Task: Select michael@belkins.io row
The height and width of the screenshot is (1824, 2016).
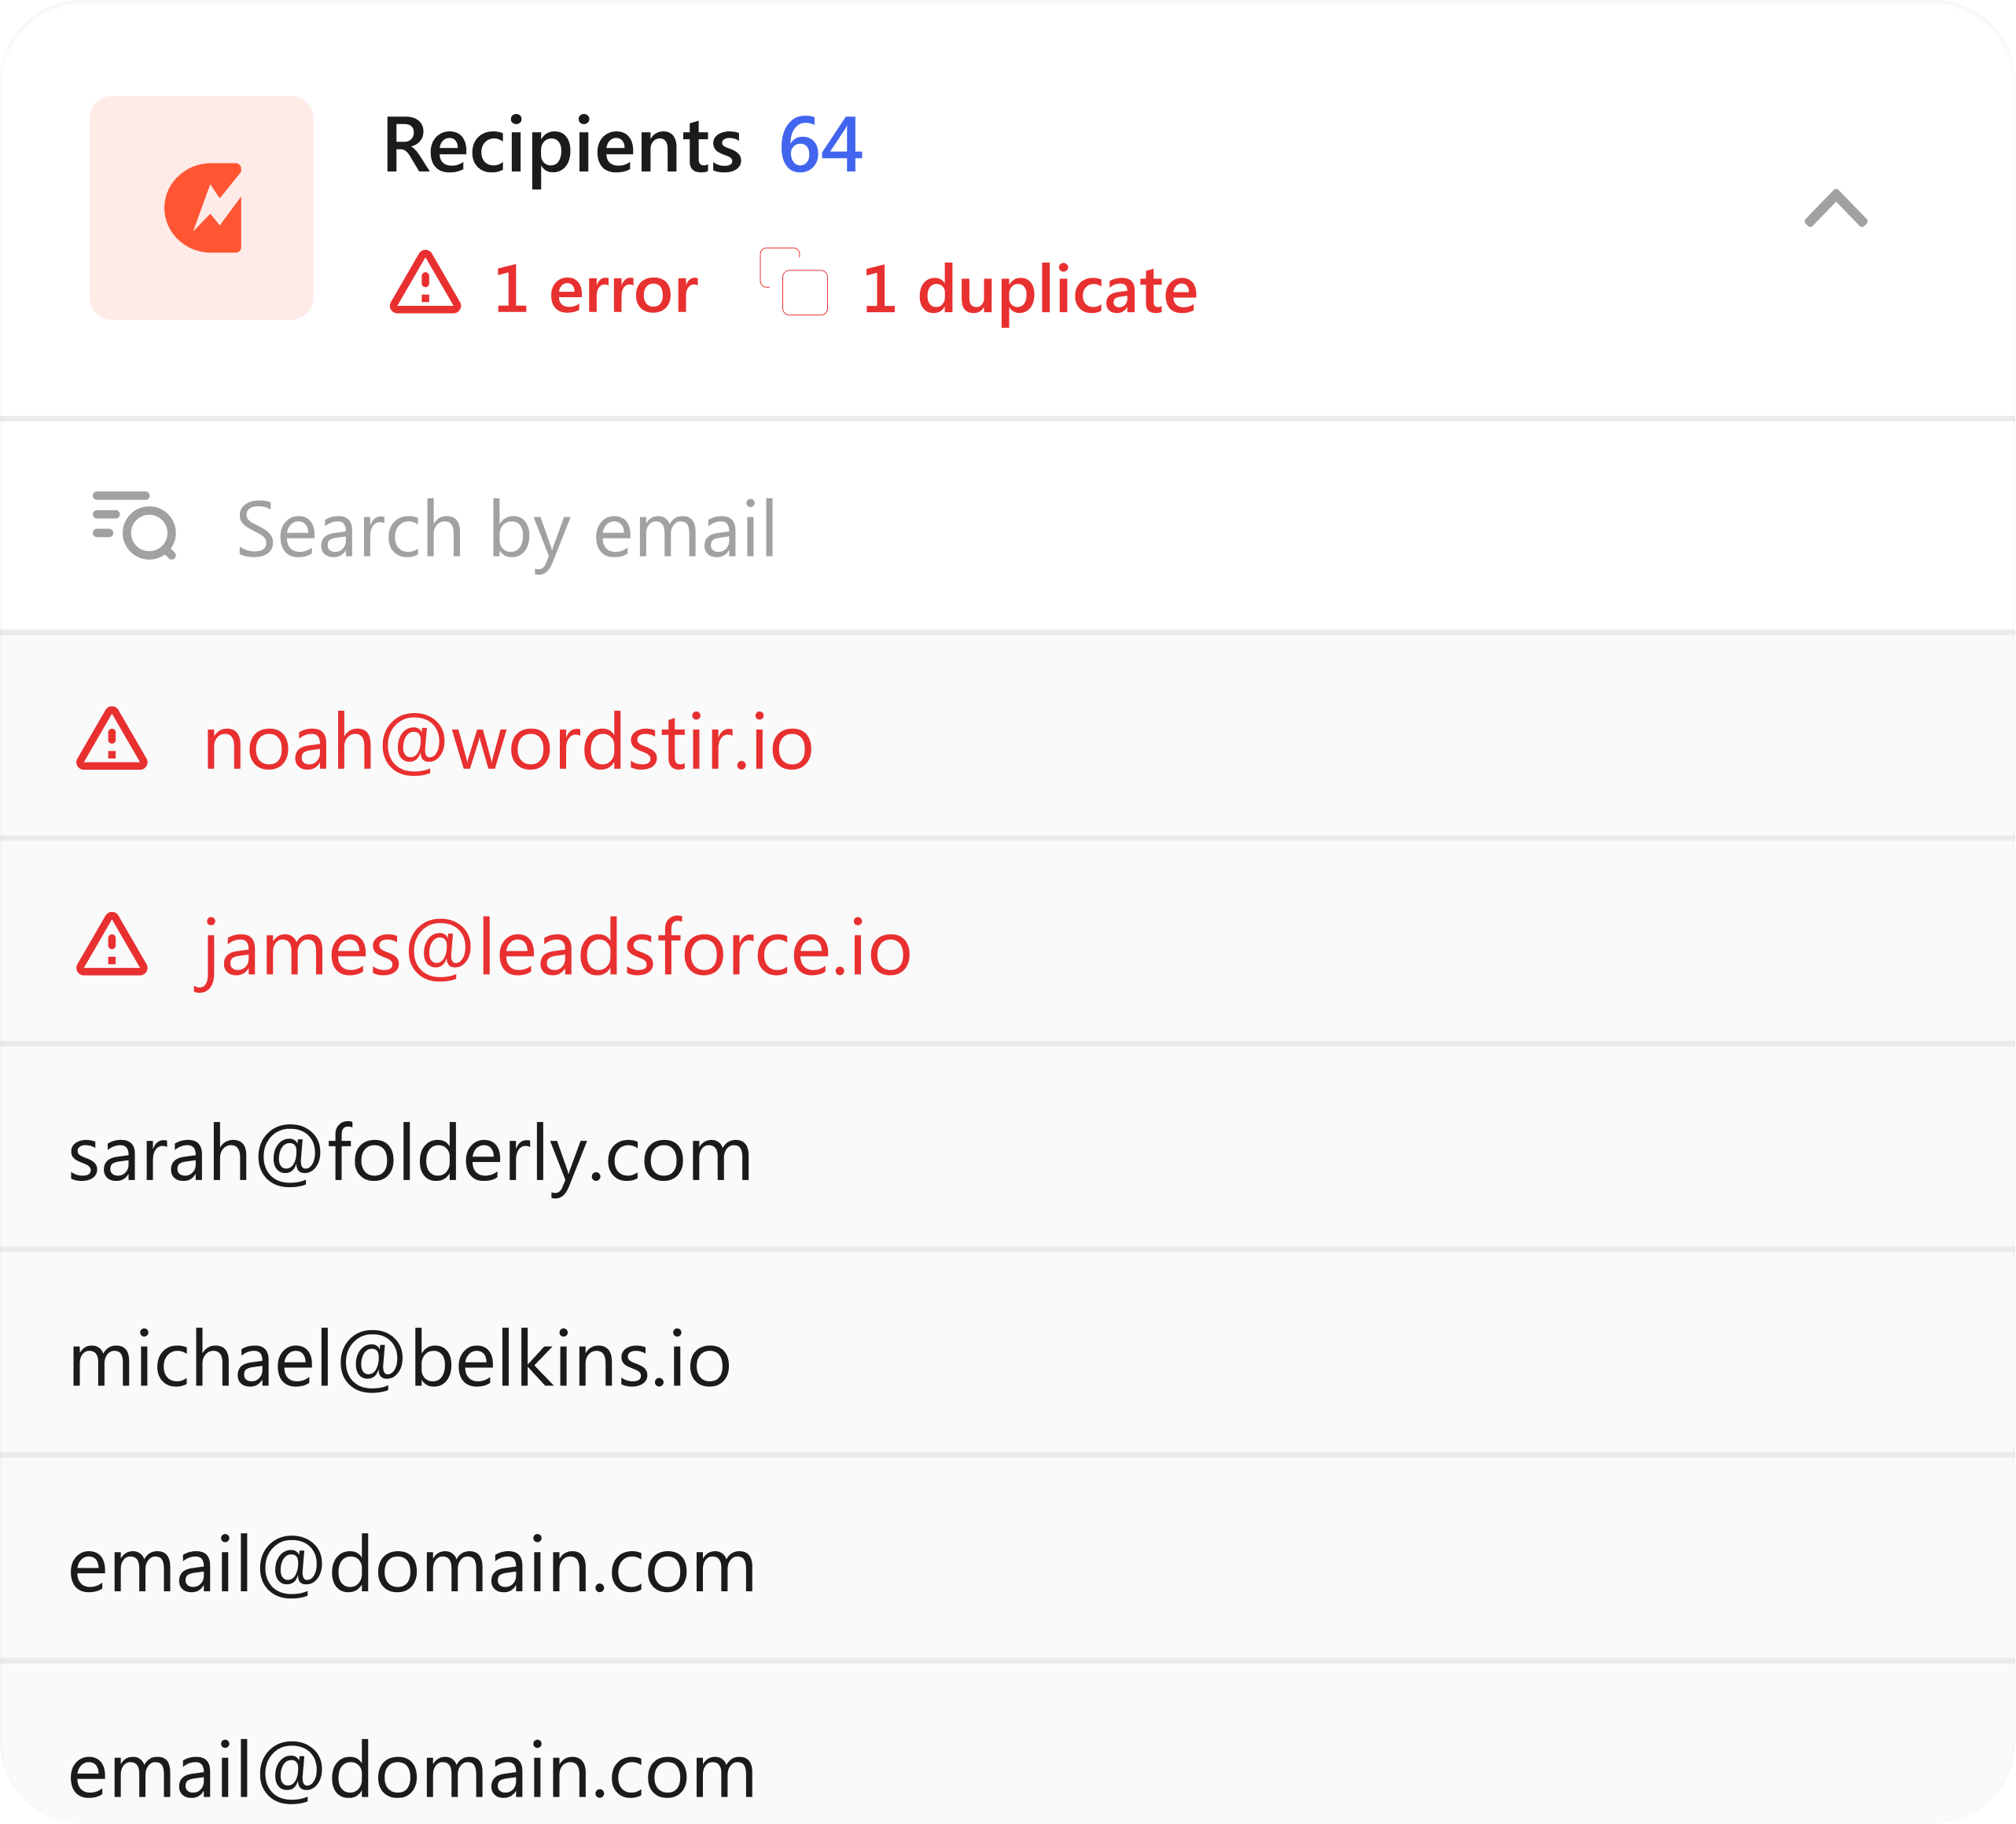Action: tap(400, 1359)
